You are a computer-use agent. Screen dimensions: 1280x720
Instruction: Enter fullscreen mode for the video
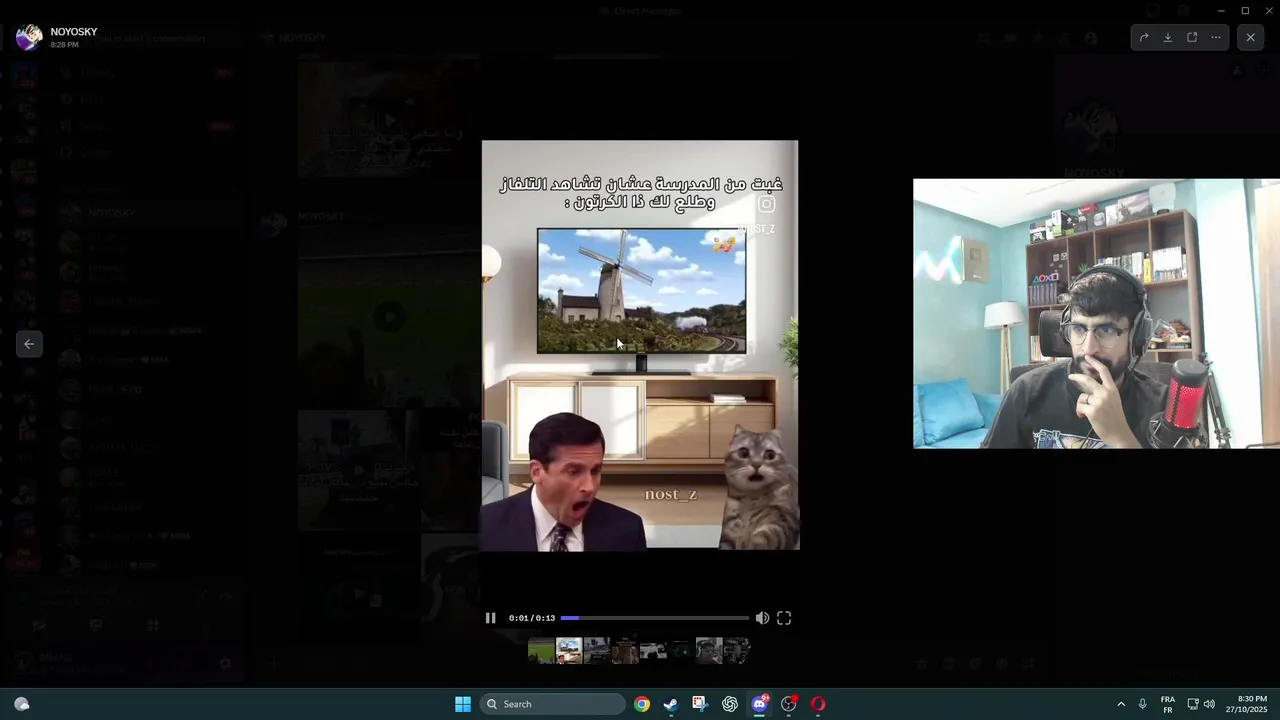click(x=784, y=618)
